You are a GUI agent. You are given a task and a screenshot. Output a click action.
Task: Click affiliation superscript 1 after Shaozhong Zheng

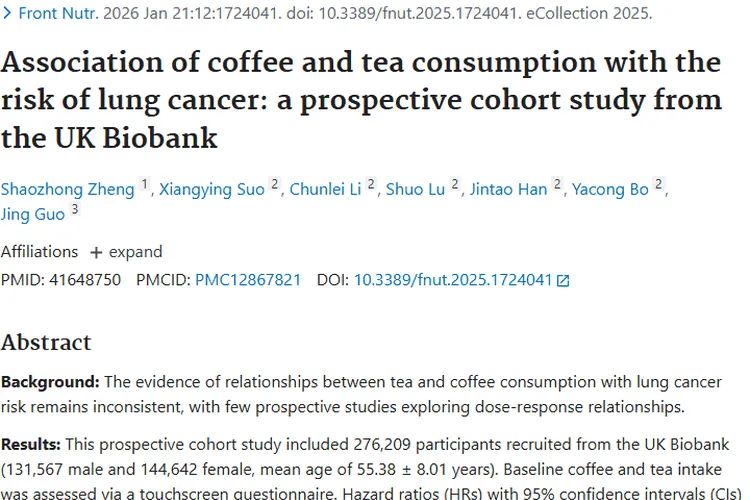point(144,185)
